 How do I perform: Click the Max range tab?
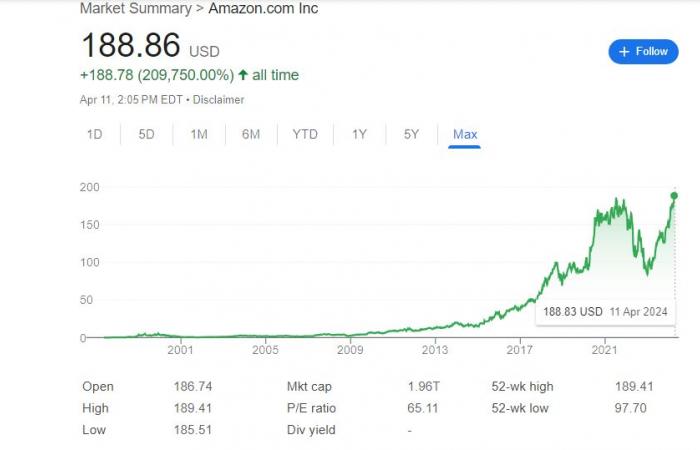465,134
